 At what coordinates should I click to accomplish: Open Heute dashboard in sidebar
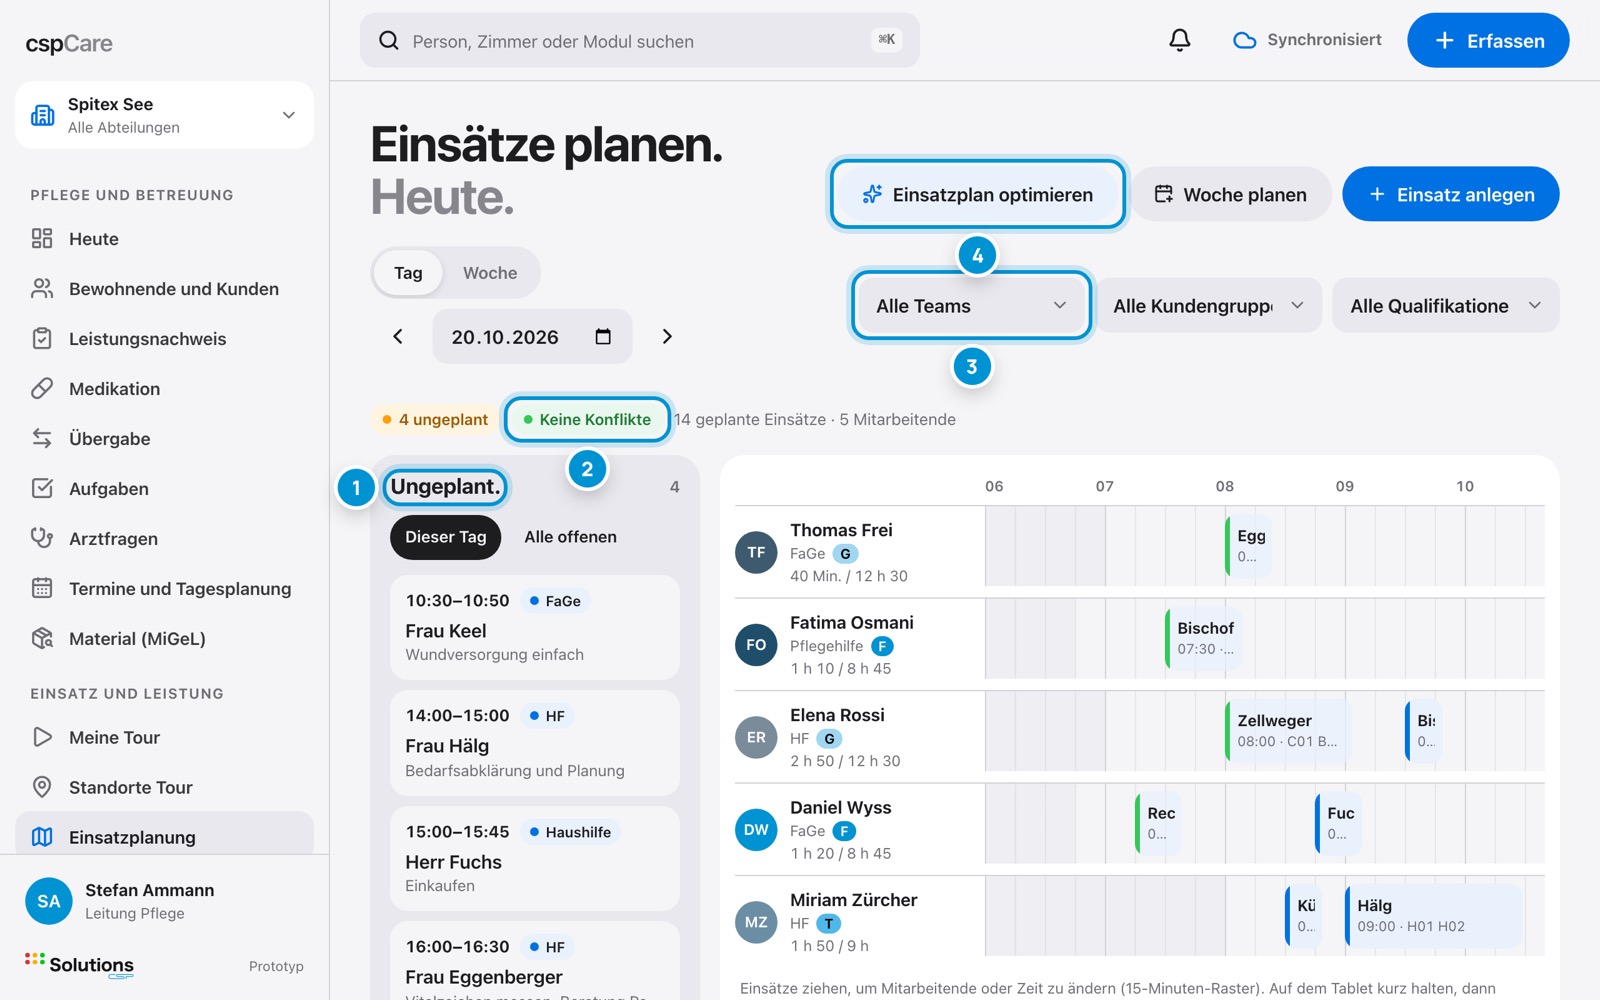tap(165, 239)
